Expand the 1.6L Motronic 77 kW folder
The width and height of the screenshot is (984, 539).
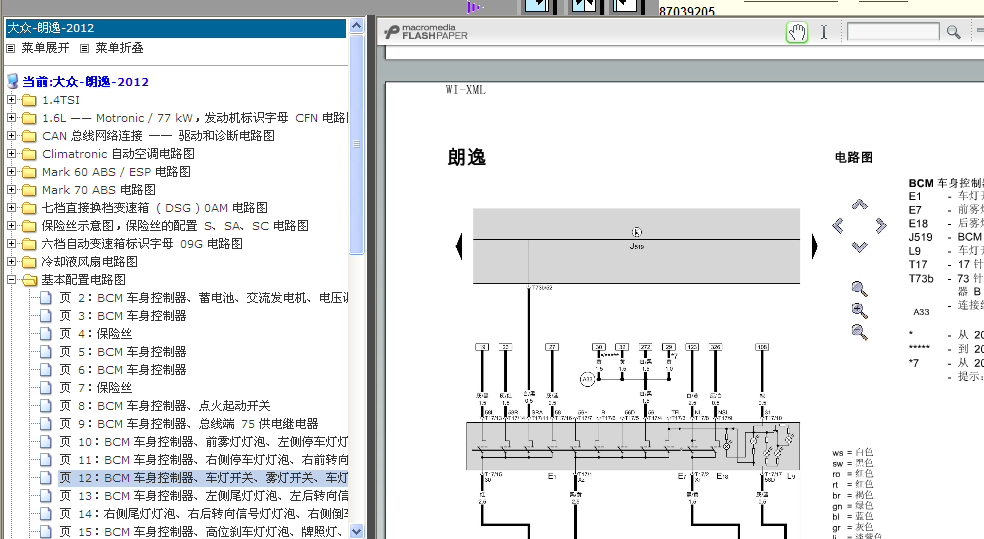11,117
